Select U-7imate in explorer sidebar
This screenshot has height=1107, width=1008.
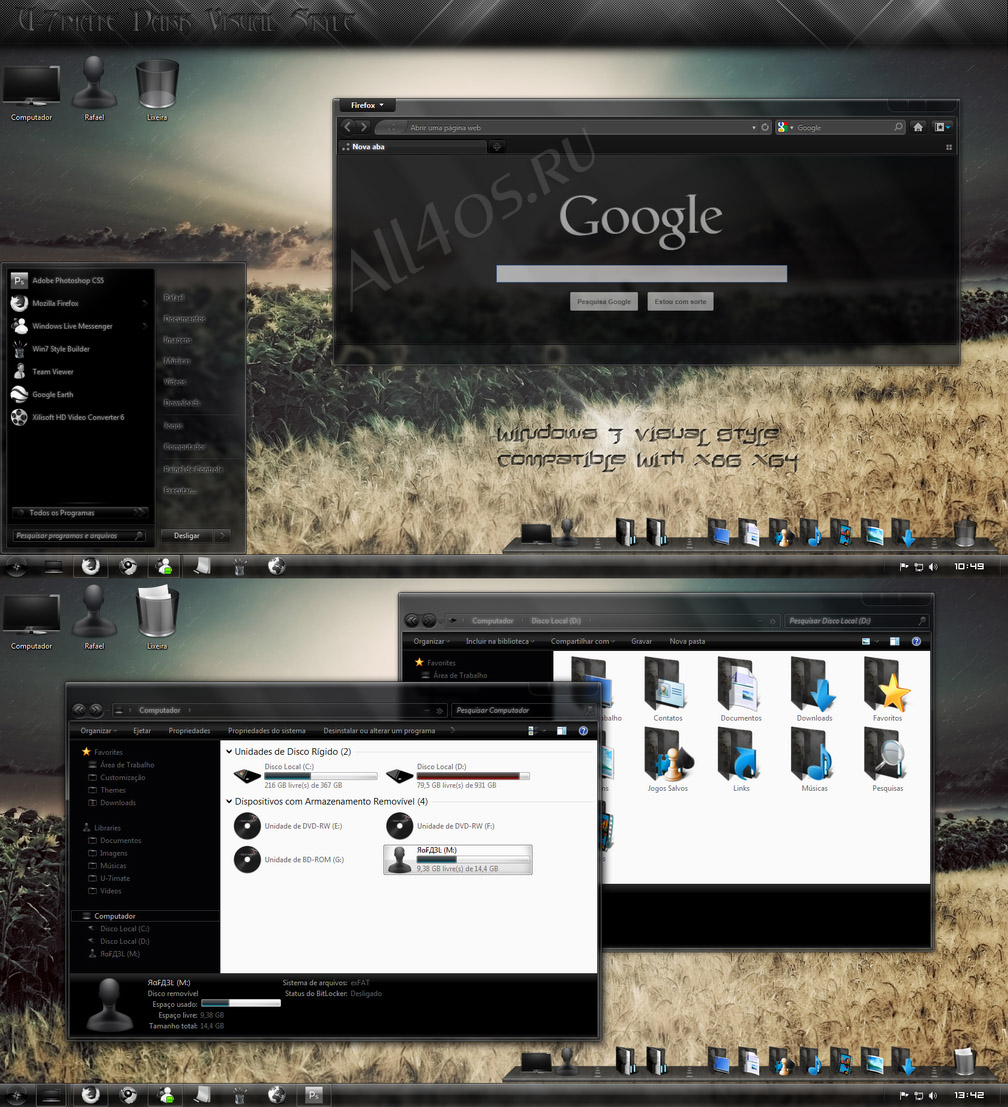[114, 878]
